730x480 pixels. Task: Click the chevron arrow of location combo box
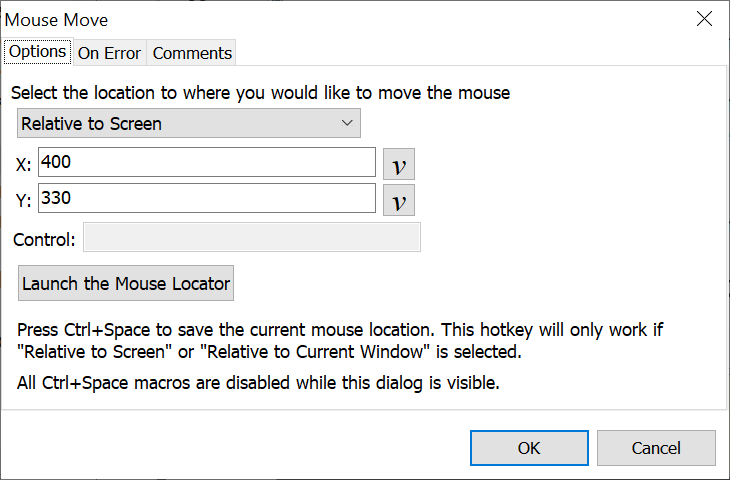click(x=347, y=123)
